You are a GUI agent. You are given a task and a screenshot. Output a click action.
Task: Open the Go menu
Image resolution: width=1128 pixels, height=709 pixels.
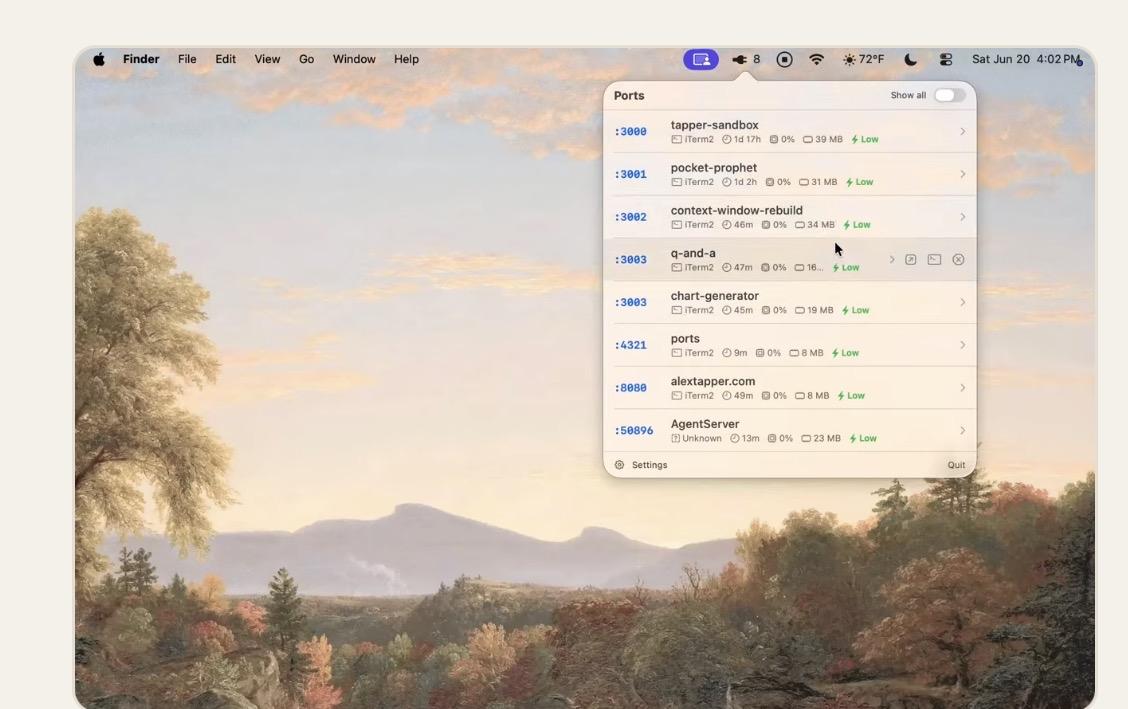[x=306, y=59]
